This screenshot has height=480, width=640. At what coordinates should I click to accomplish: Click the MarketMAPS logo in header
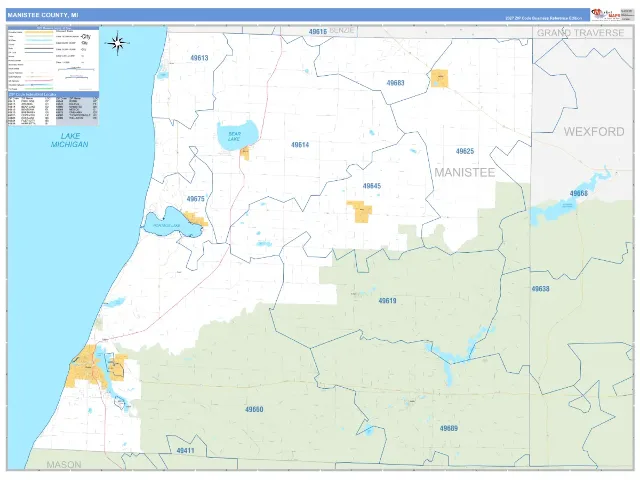click(x=606, y=14)
